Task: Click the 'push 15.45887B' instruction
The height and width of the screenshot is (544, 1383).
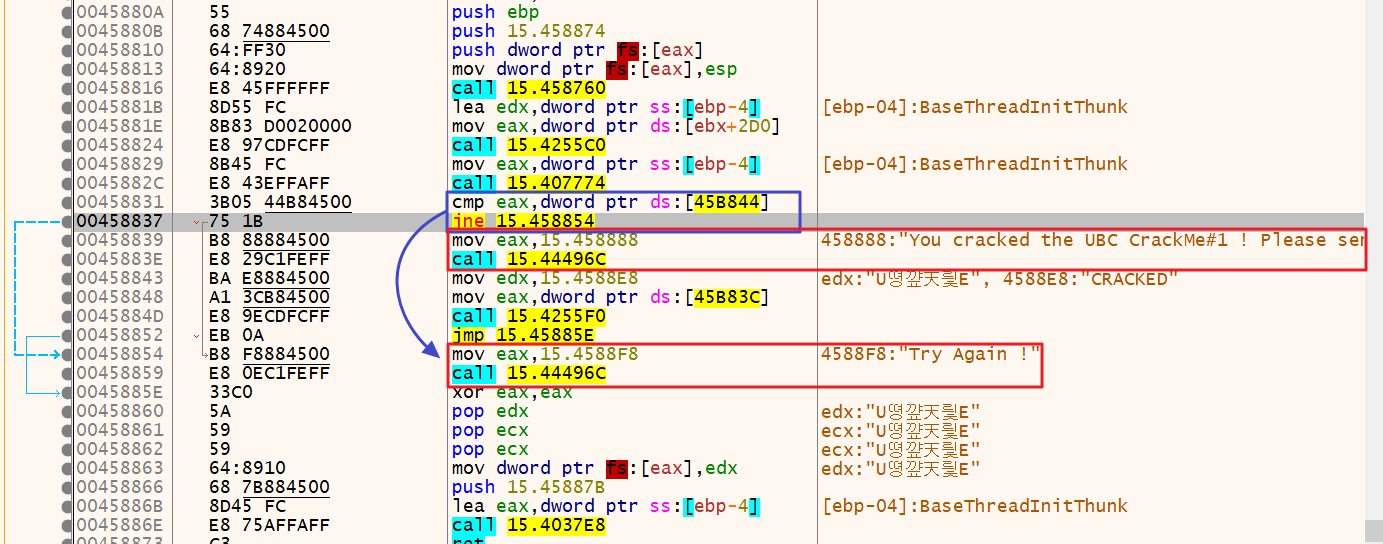Action: pyautogui.click(x=528, y=487)
